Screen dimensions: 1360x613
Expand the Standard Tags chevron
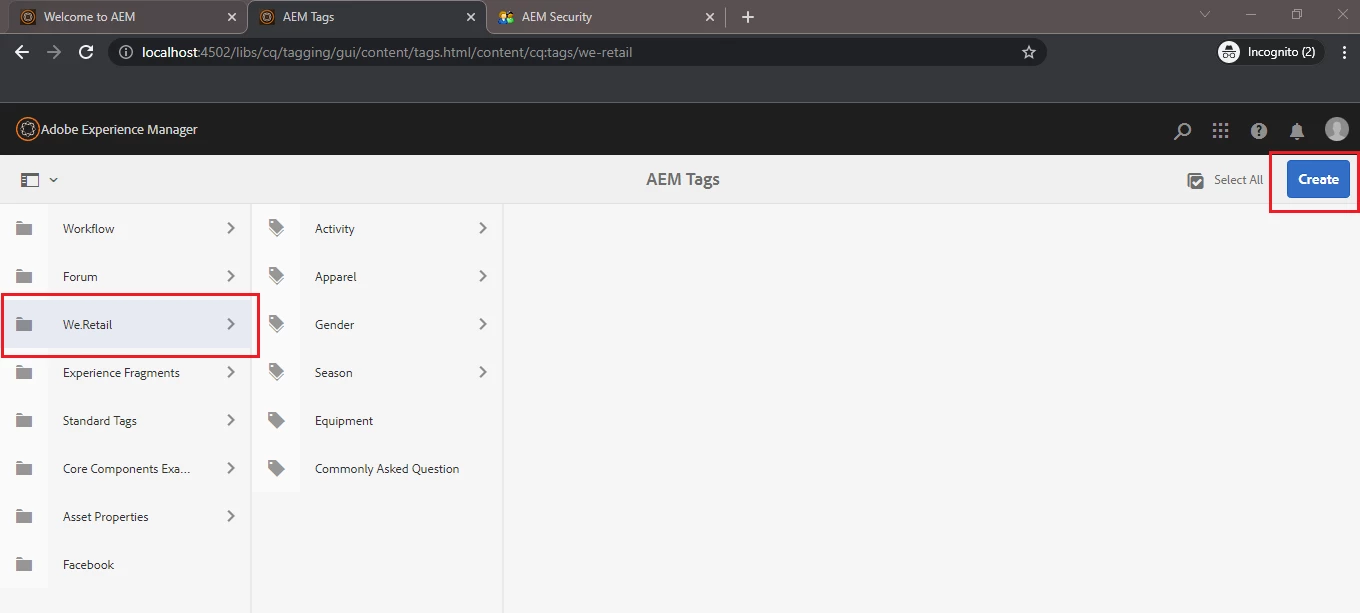tap(231, 420)
